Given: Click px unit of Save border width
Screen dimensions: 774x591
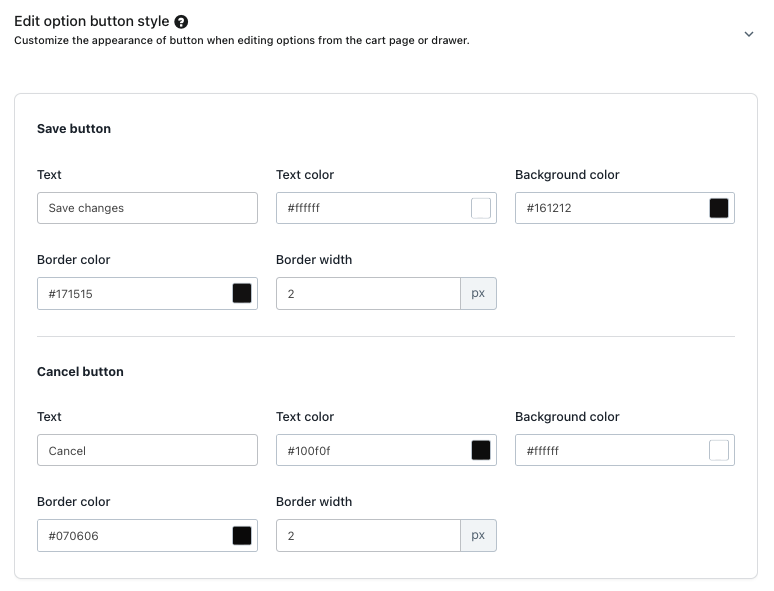Looking at the screenshot, I should point(478,293).
